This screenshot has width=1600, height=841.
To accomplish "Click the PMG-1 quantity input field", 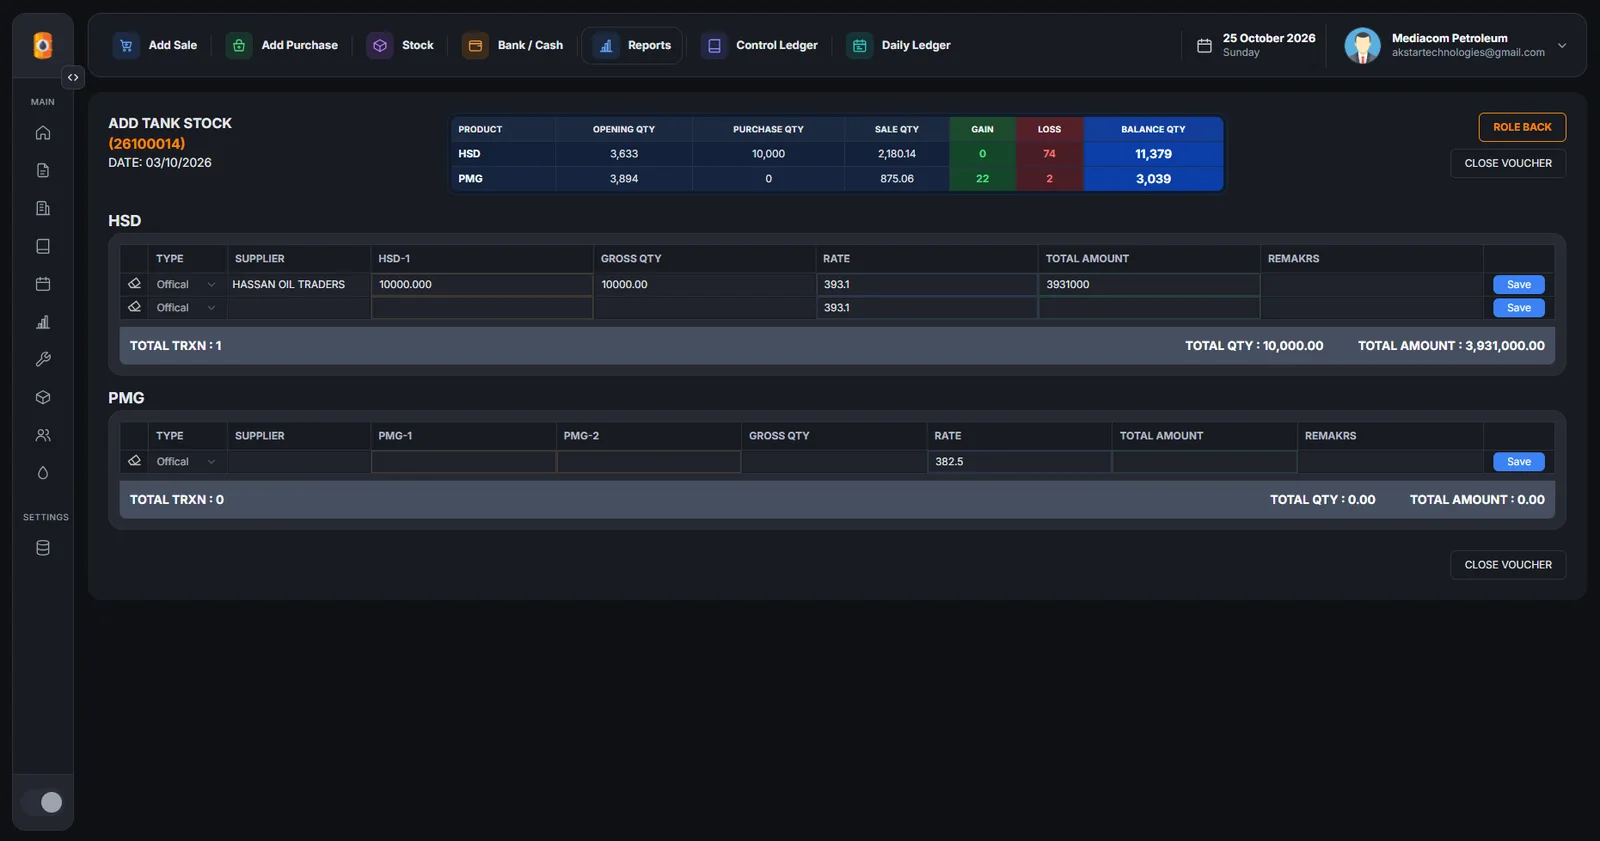I will 463,461.
